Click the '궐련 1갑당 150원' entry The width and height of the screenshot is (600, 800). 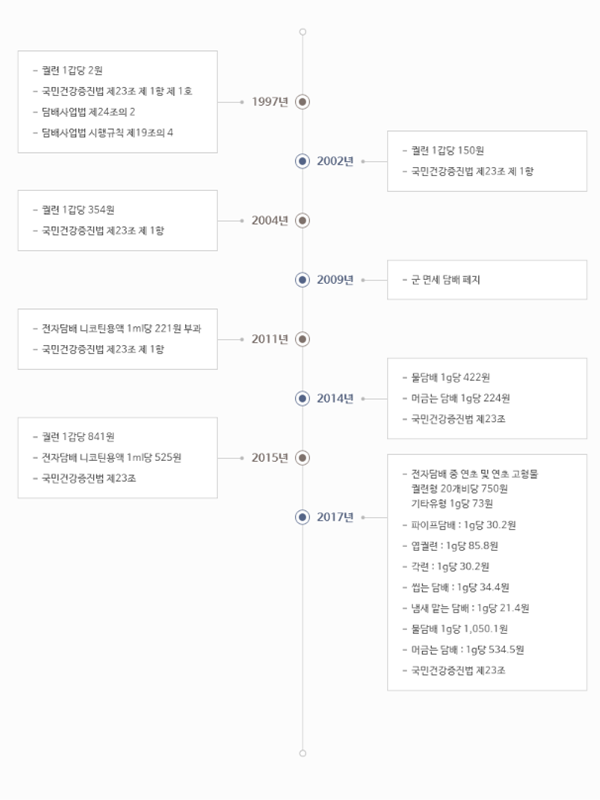tap(447, 151)
